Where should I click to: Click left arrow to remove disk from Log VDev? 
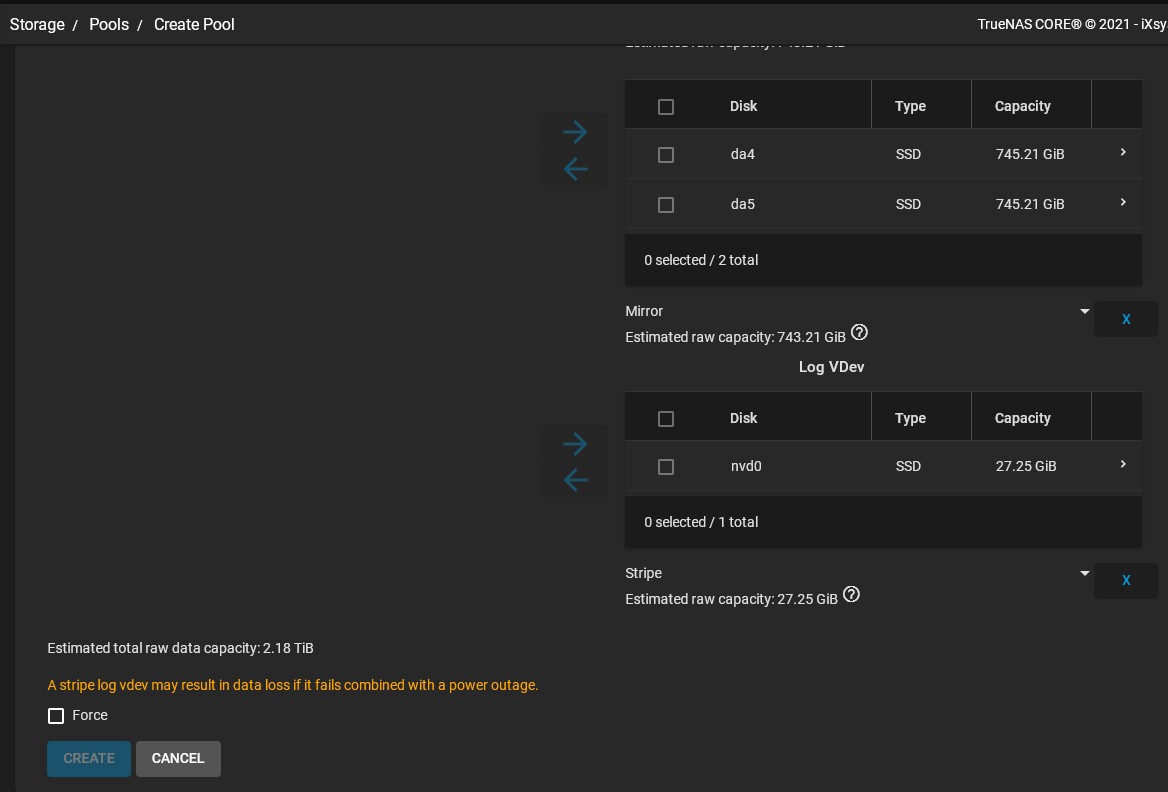[x=575, y=480]
